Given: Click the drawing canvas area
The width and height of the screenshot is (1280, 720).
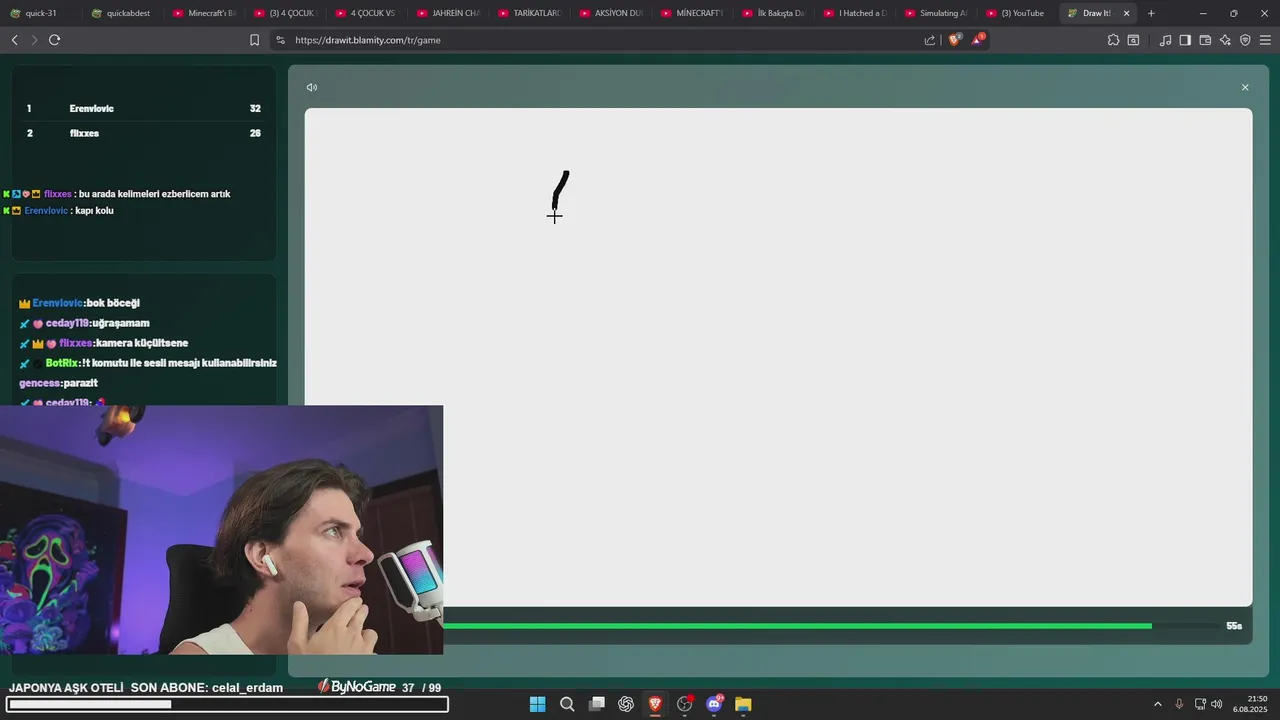Looking at the screenshot, I should (778, 357).
